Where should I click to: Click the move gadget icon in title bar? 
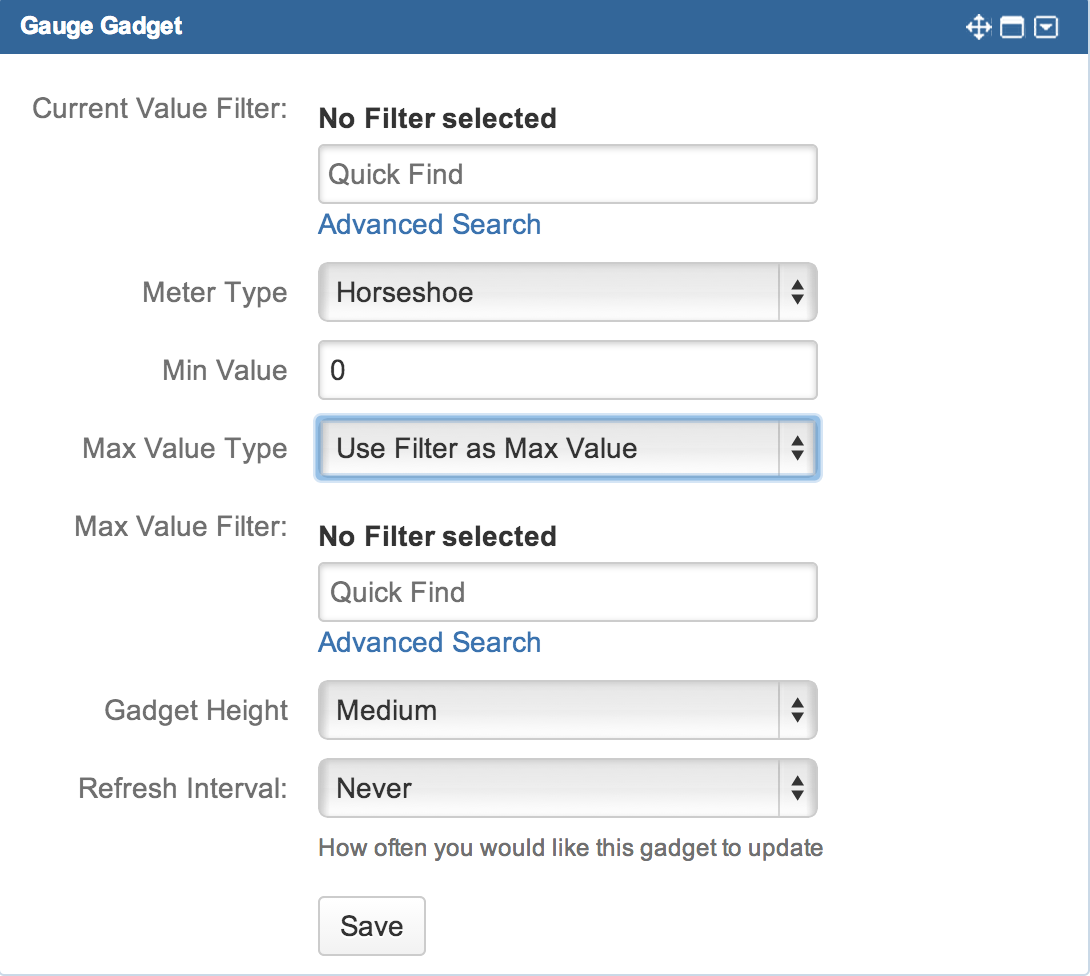[x=978, y=26]
